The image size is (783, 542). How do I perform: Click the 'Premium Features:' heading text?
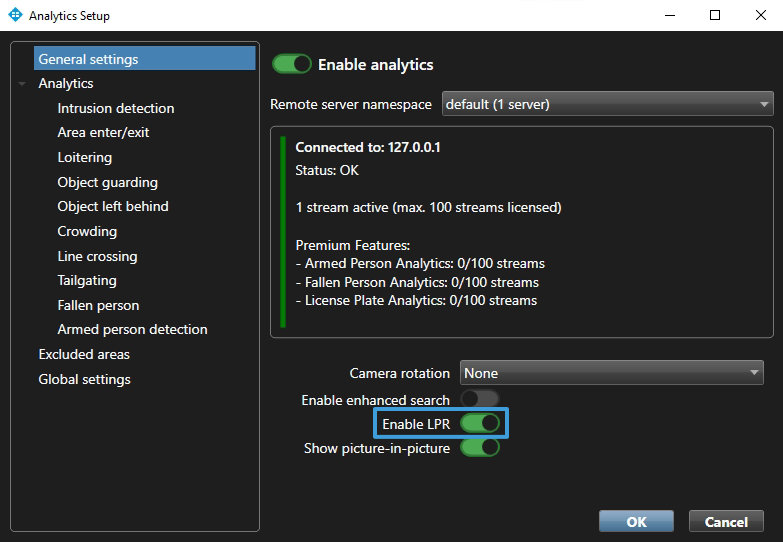pyautogui.click(x=353, y=245)
